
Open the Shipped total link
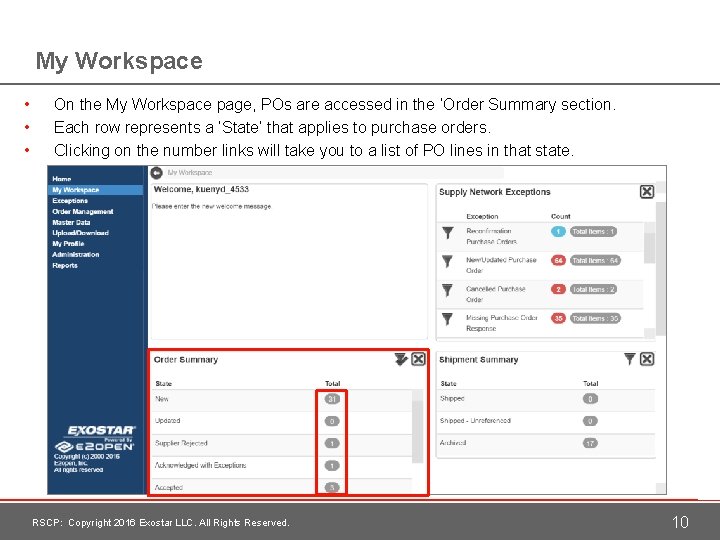590,399
